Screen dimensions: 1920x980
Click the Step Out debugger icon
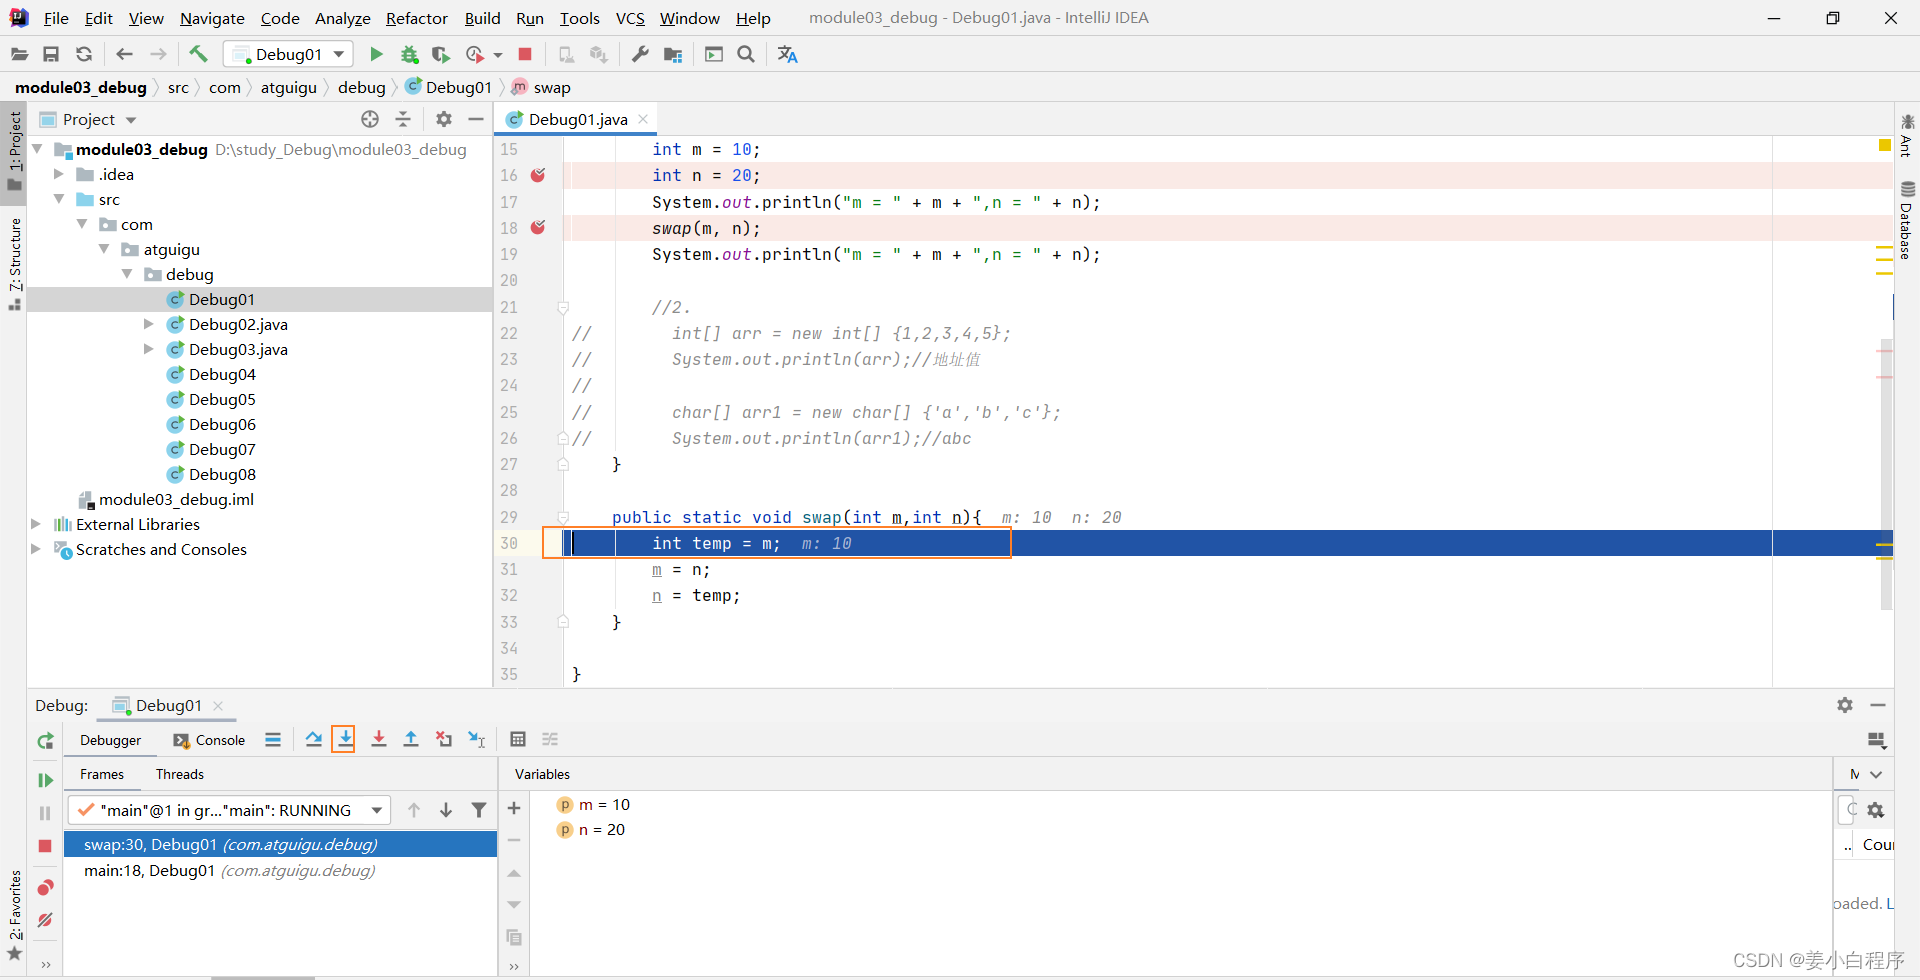click(x=411, y=739)
